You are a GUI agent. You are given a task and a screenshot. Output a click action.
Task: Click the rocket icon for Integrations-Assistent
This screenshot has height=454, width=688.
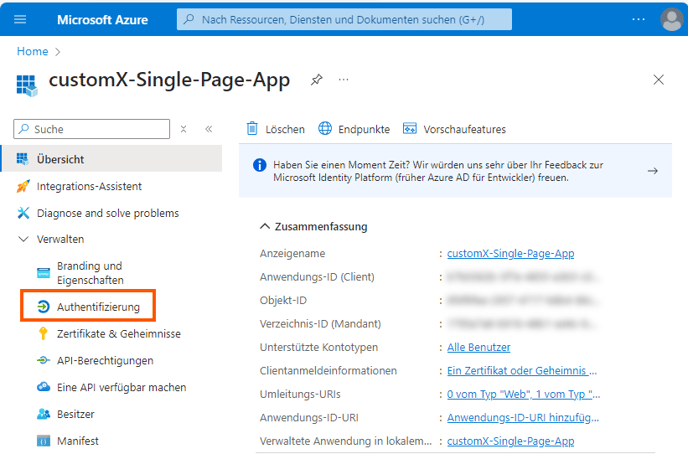tap(23, 186)
